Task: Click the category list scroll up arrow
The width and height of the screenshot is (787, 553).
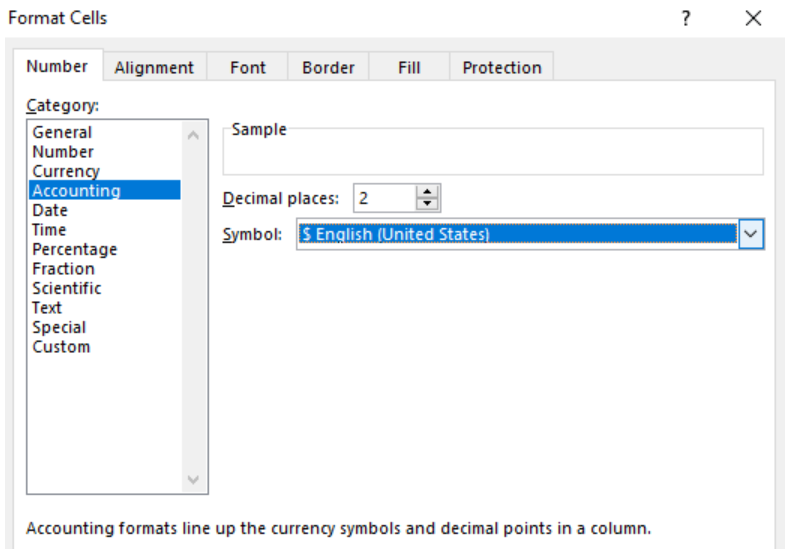Action: 193,135
